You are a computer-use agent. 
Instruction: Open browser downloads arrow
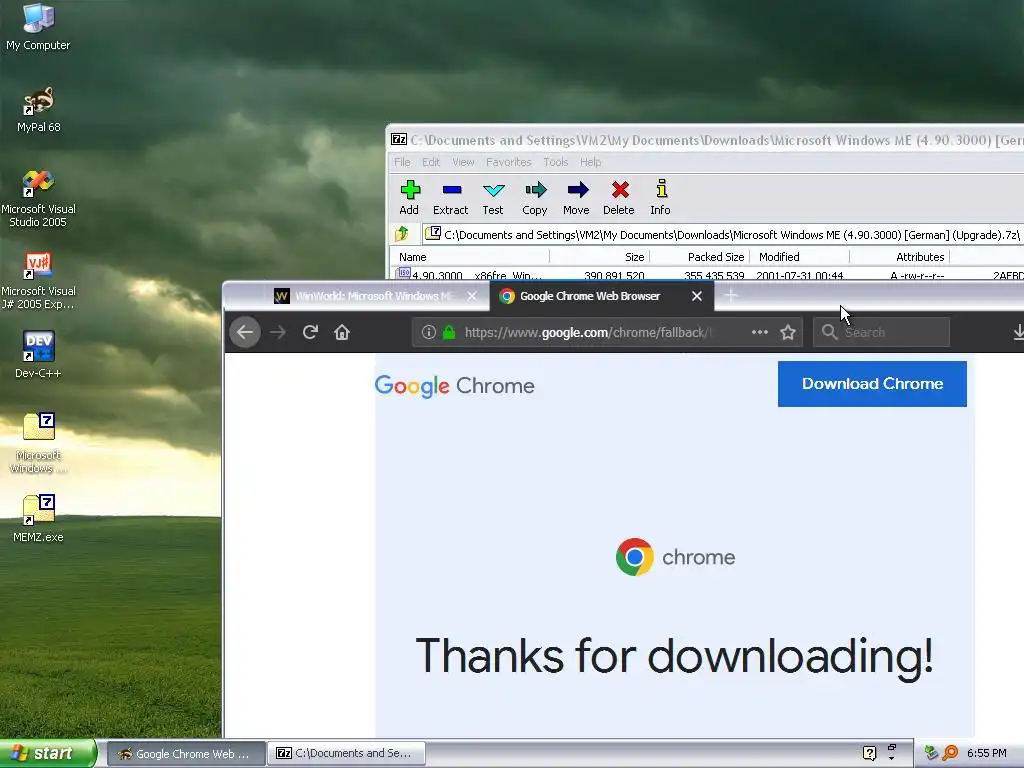[x=1018, y=332]
